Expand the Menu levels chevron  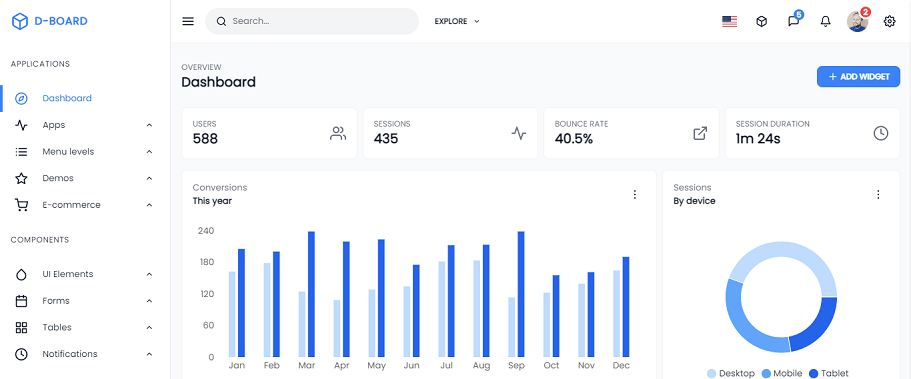point(149,152)
